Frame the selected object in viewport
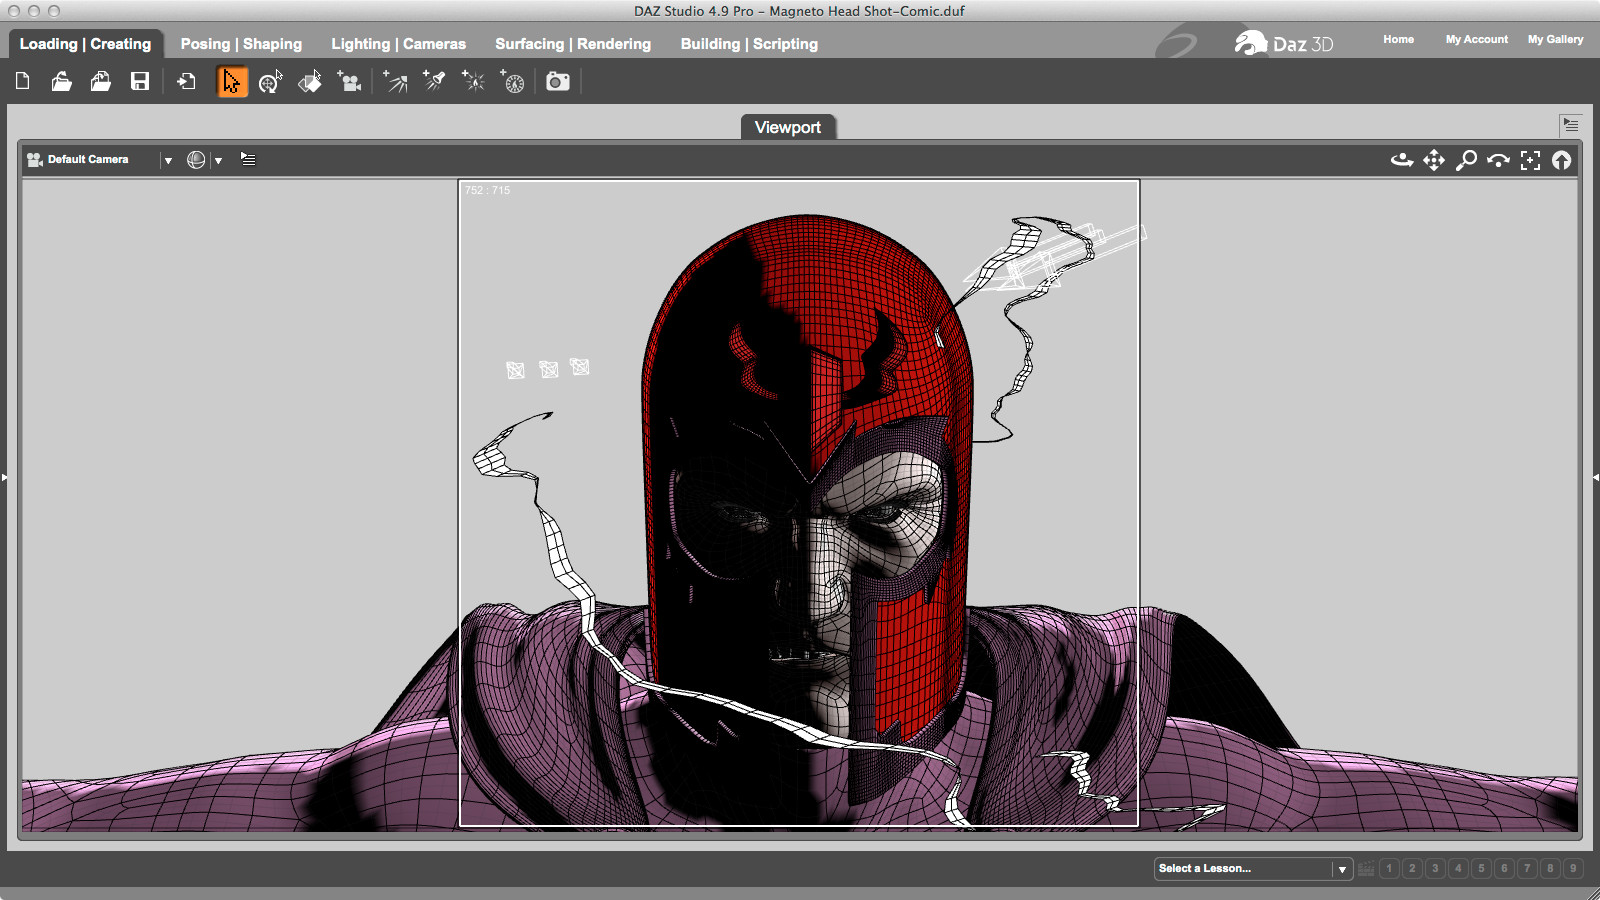The width and height of the screenshot is (1600, 900). [x=1530, y=160]
